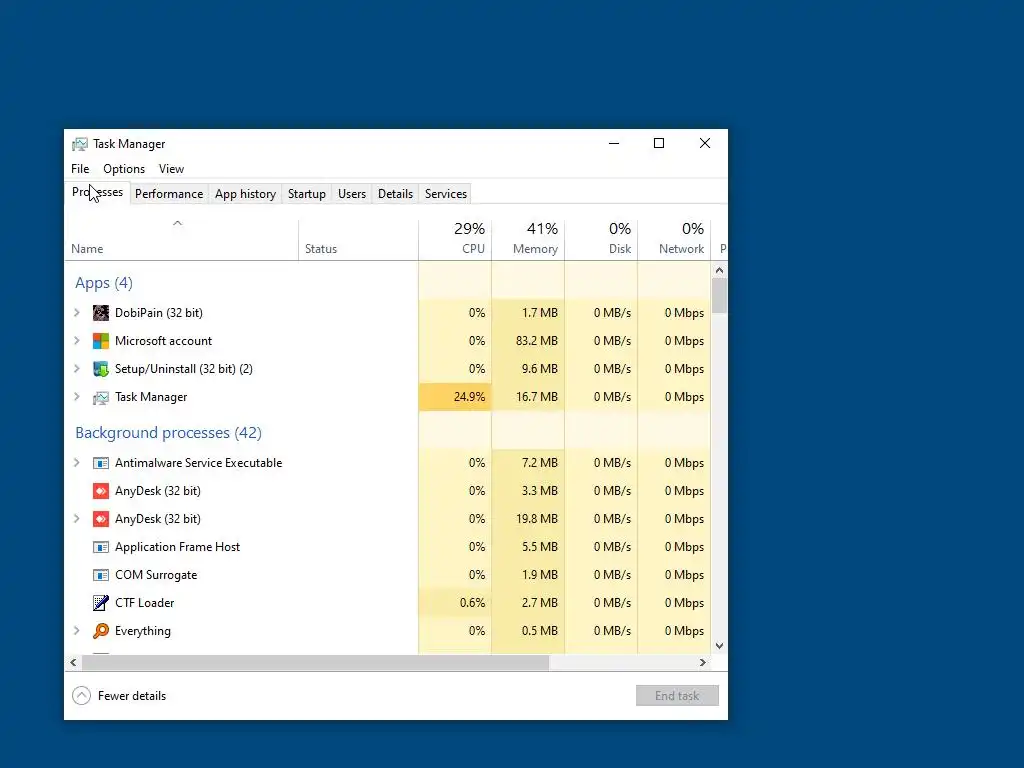This screenshot has width=1024, height=768.
Task: Switch to the Users tab
Action: 352,194
